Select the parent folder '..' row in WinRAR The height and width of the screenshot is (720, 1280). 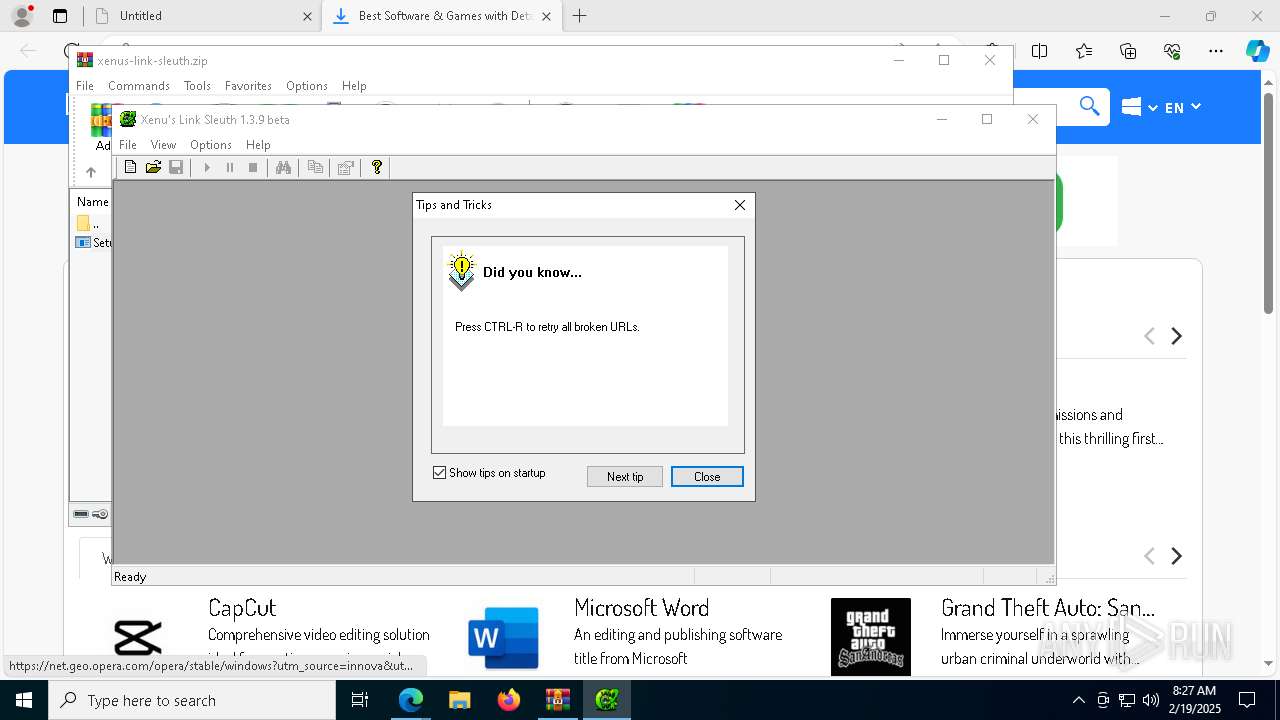pos(92,223)
